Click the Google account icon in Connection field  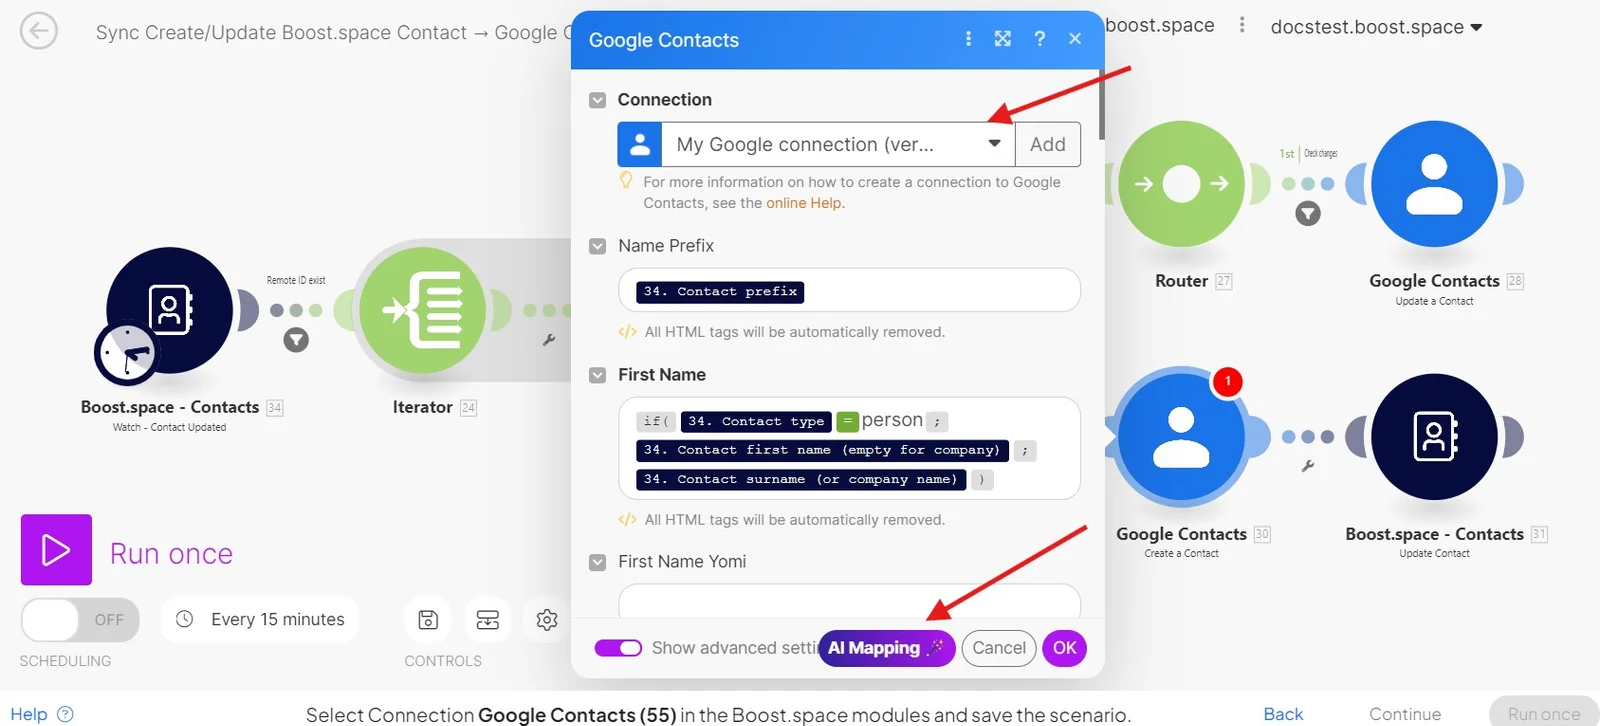point(640,144)
